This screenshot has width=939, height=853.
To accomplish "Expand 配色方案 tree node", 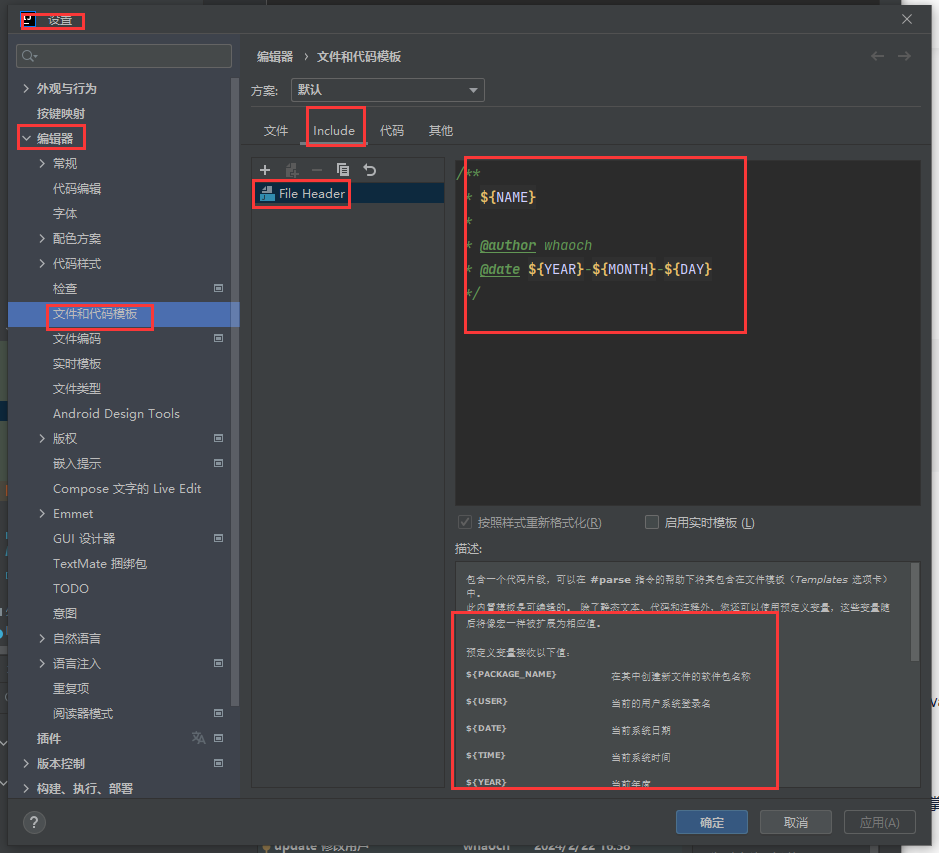I will tap(42, 238).
